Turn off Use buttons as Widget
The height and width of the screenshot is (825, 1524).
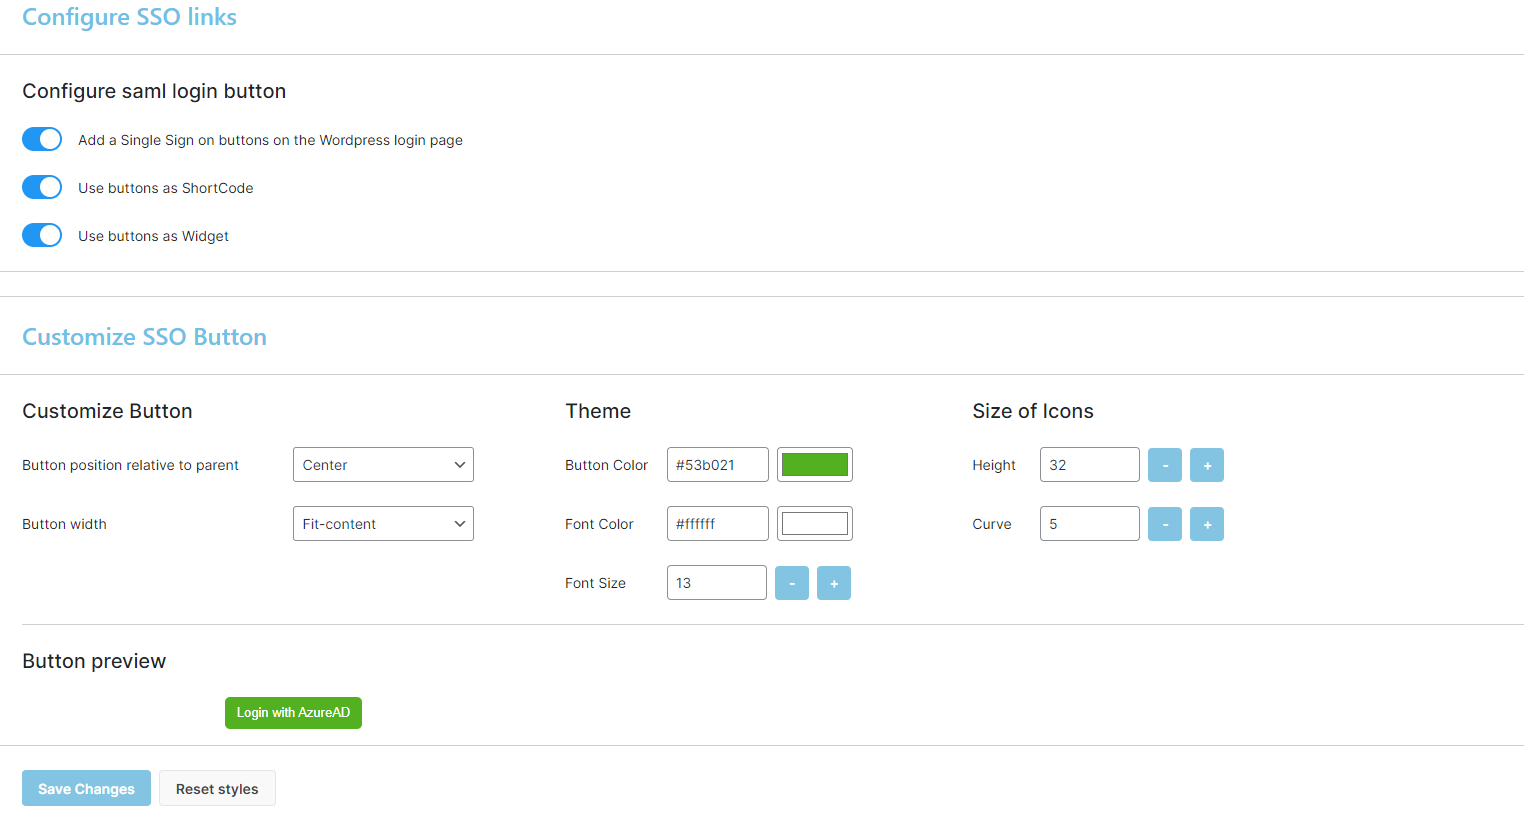41,235
